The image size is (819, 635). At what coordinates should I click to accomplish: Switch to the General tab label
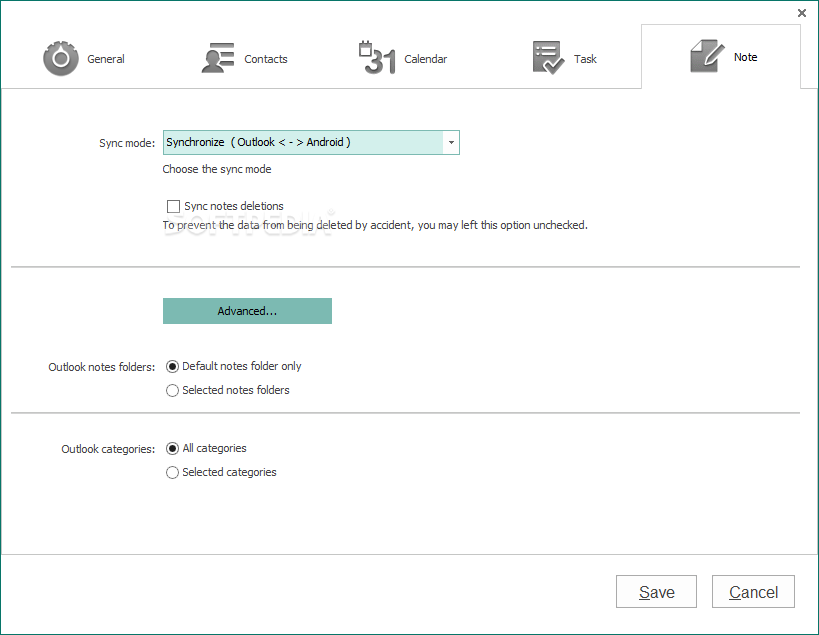pyautogui.click(x=106, y=59)
